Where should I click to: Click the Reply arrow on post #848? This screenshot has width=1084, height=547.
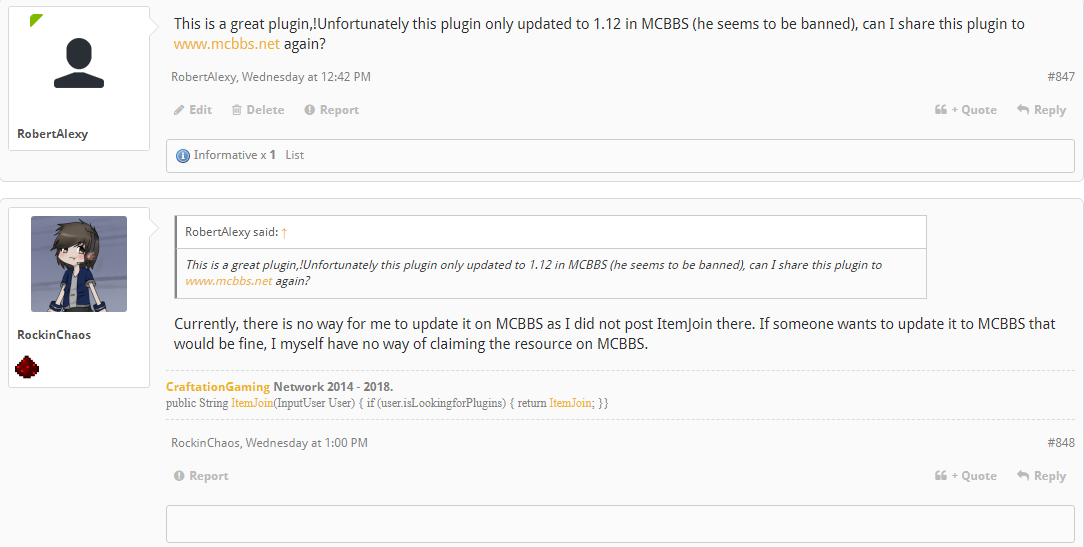coord(1023,476)
